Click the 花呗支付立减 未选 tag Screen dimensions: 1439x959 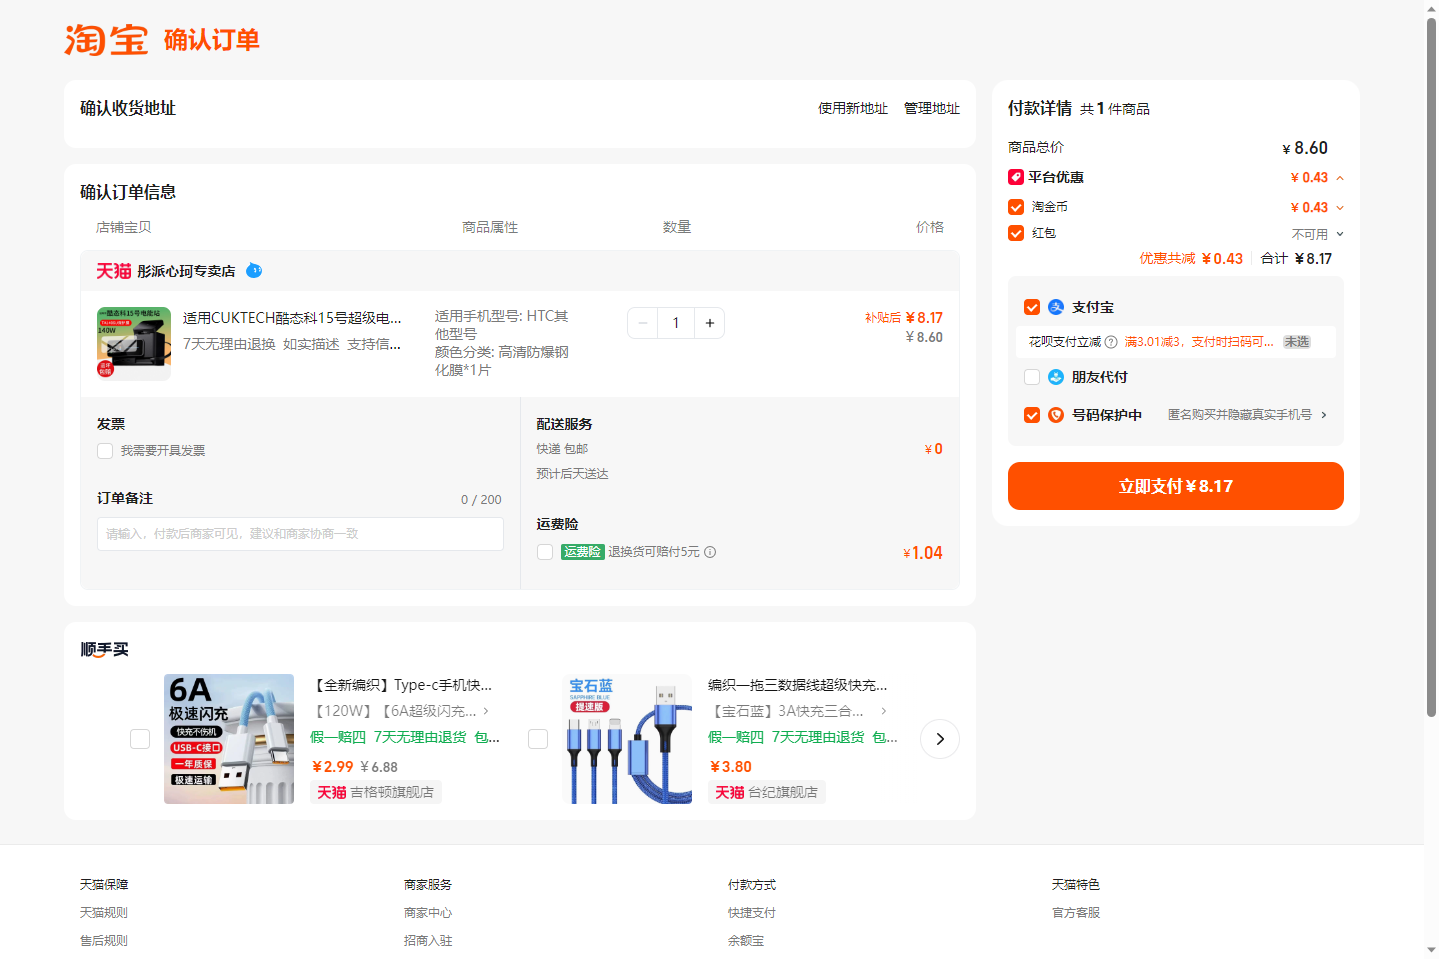[1297, 342]
